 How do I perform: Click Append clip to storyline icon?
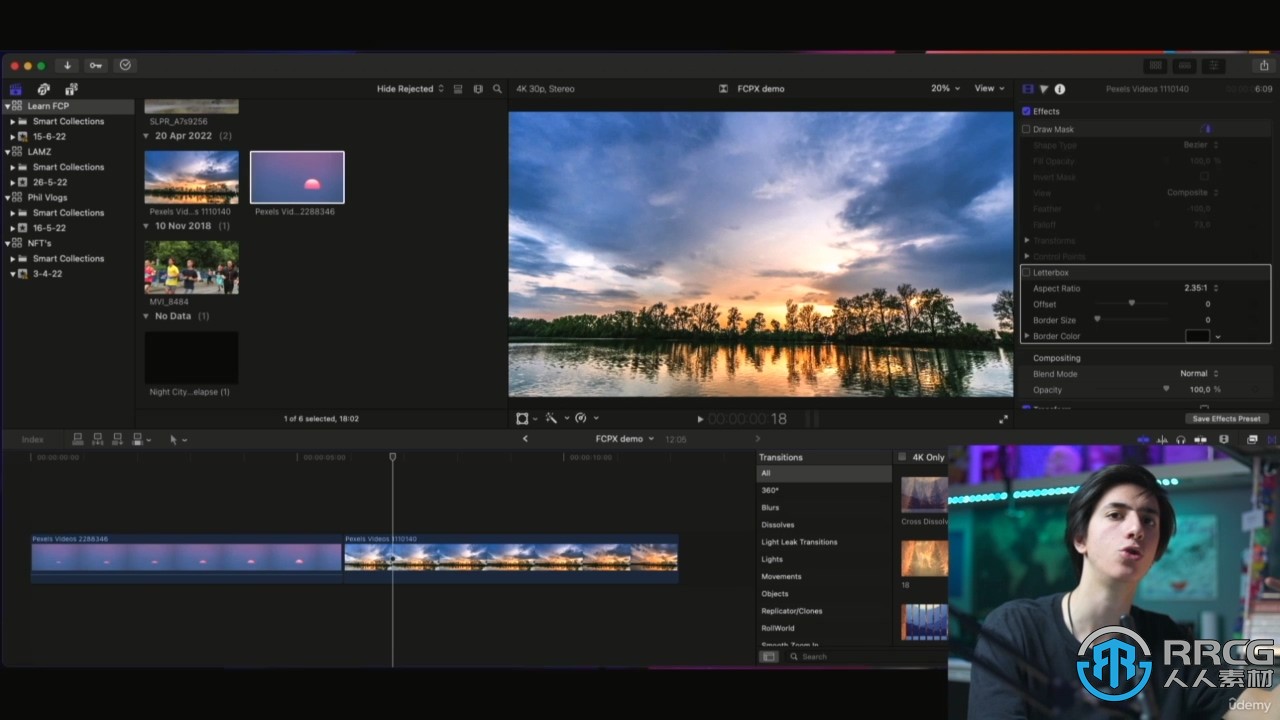point(117,439)
